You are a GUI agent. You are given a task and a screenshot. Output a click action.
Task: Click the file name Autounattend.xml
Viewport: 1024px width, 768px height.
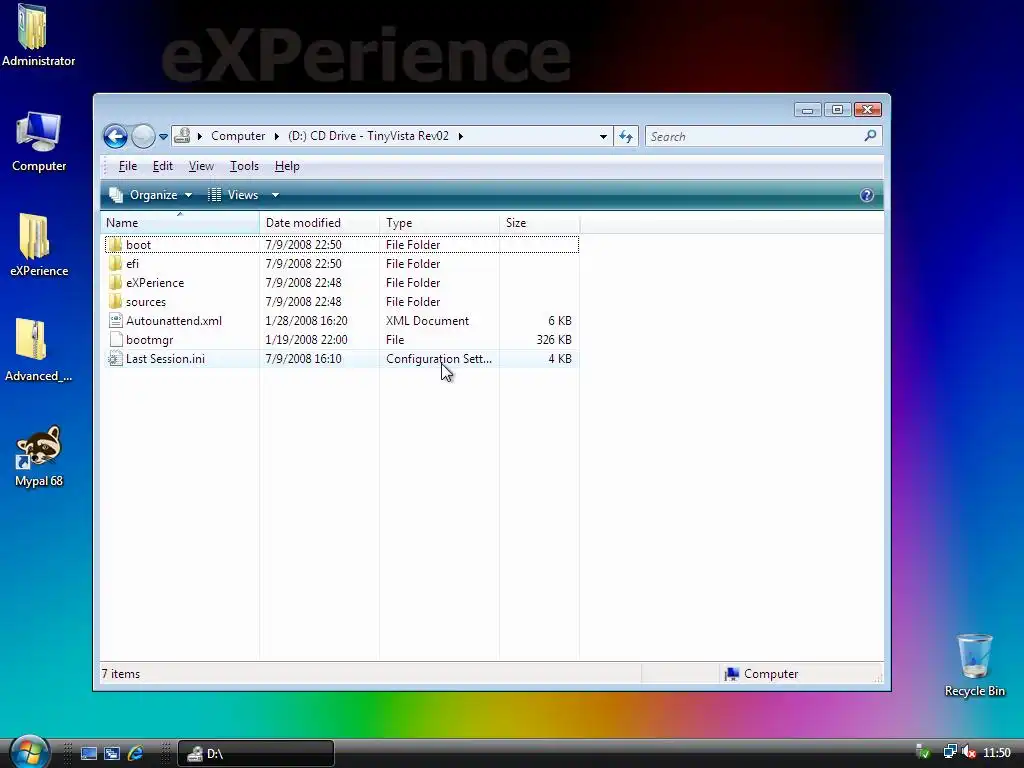[x=174, y=321]
